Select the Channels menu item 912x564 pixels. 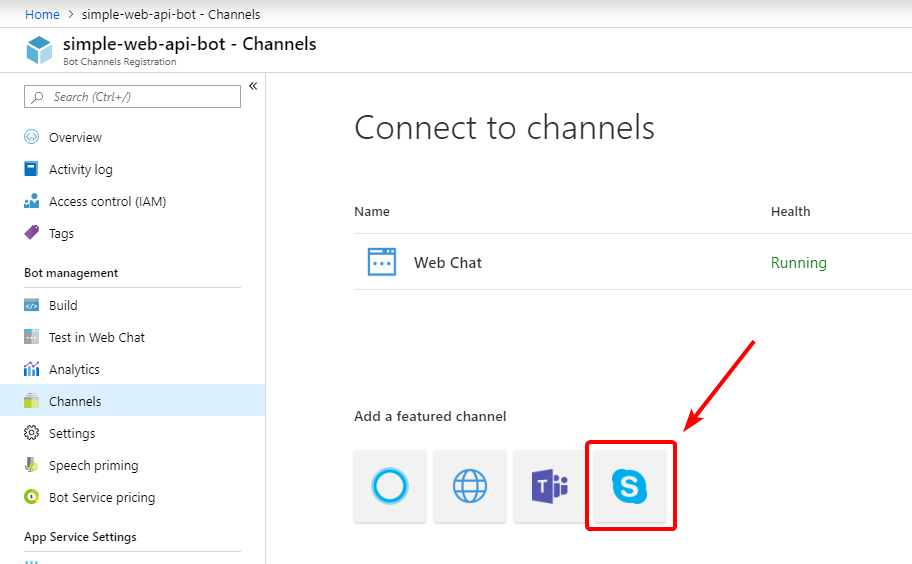(x=133, y=401)
